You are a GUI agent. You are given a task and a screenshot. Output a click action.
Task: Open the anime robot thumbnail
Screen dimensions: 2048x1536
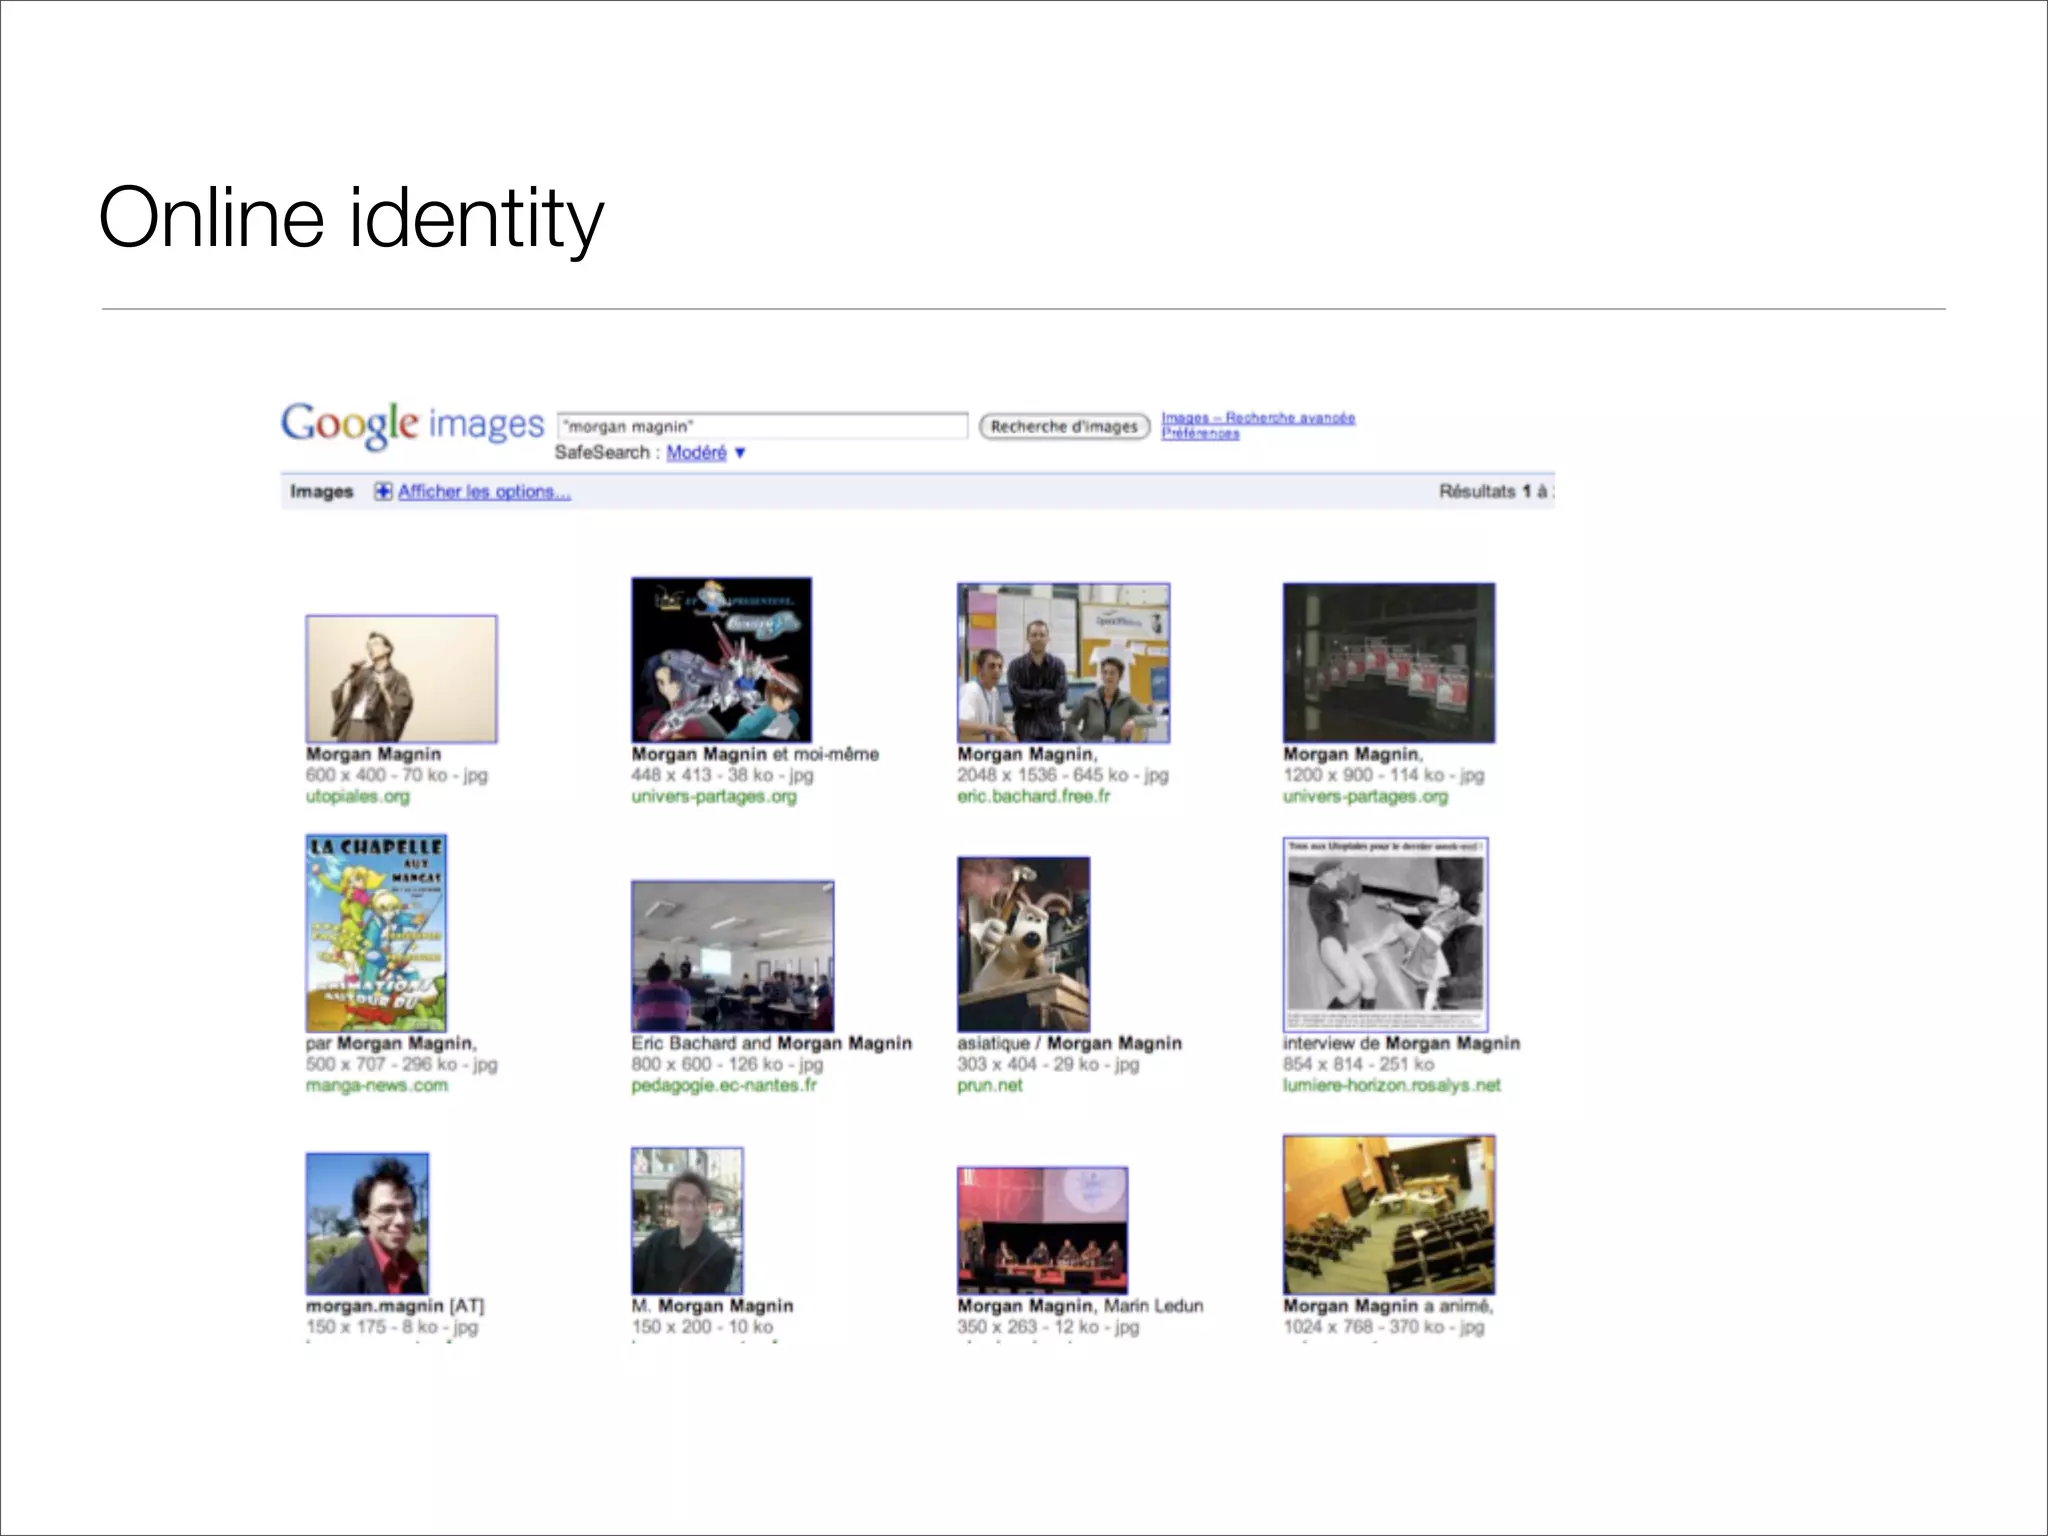pyautogui.click(x=721, y=660)
